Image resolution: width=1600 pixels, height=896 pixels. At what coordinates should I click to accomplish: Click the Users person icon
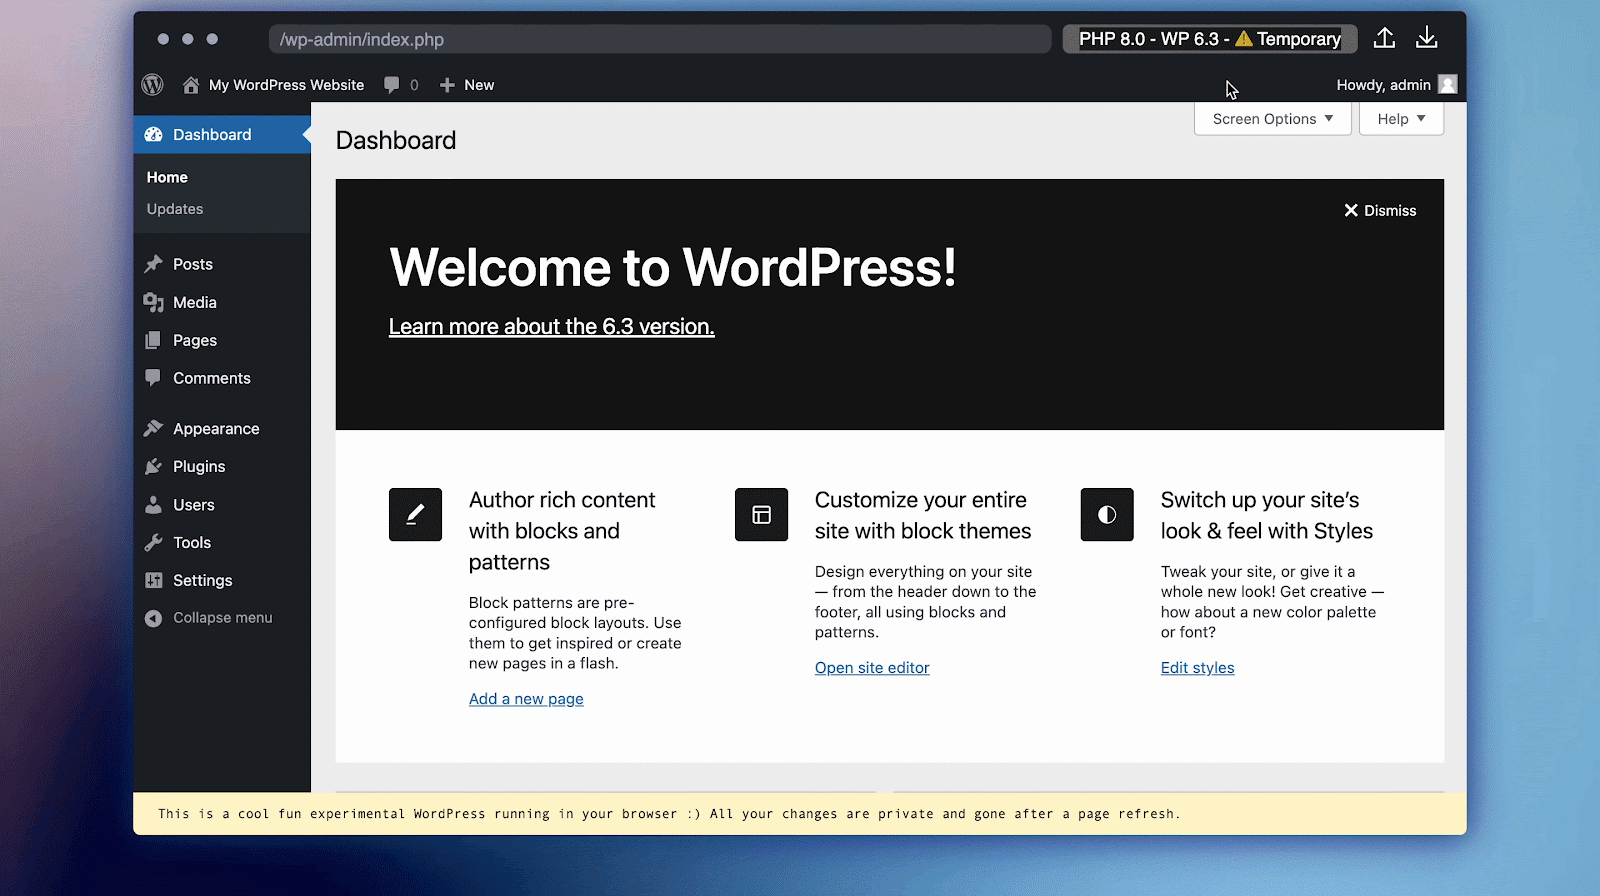coord(153,505)
